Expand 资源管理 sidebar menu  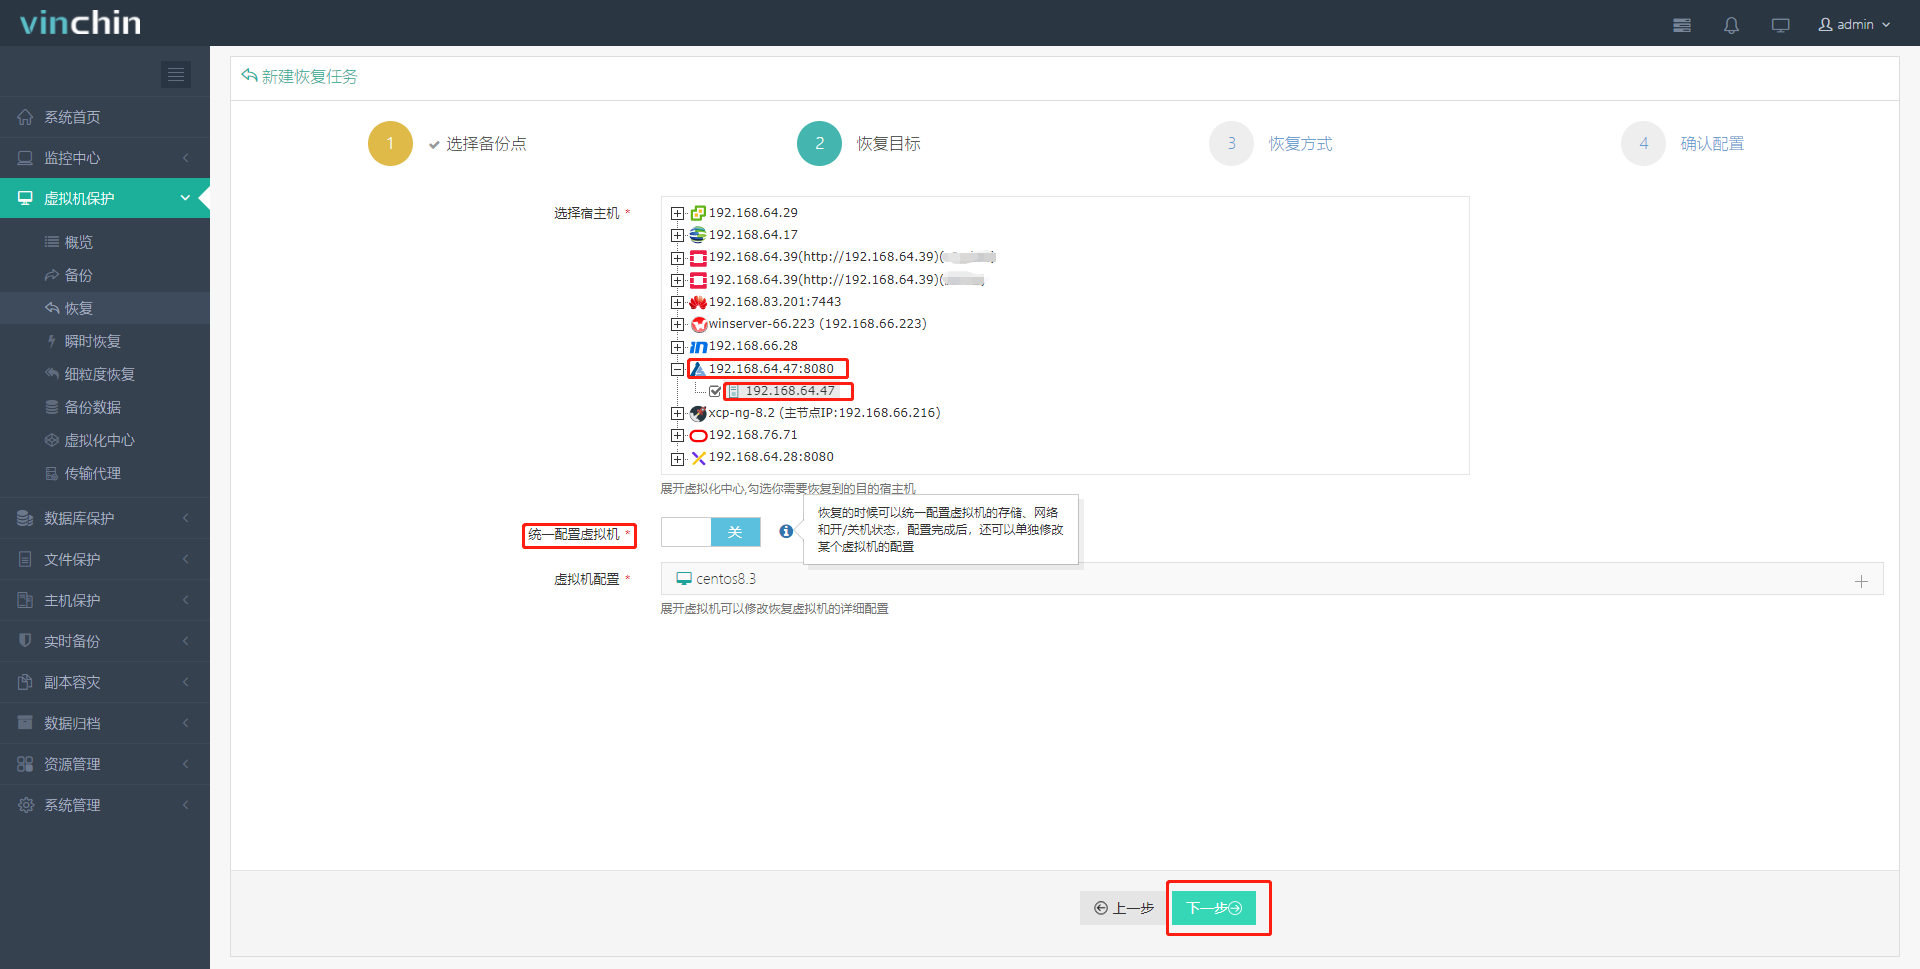[105, 764]
